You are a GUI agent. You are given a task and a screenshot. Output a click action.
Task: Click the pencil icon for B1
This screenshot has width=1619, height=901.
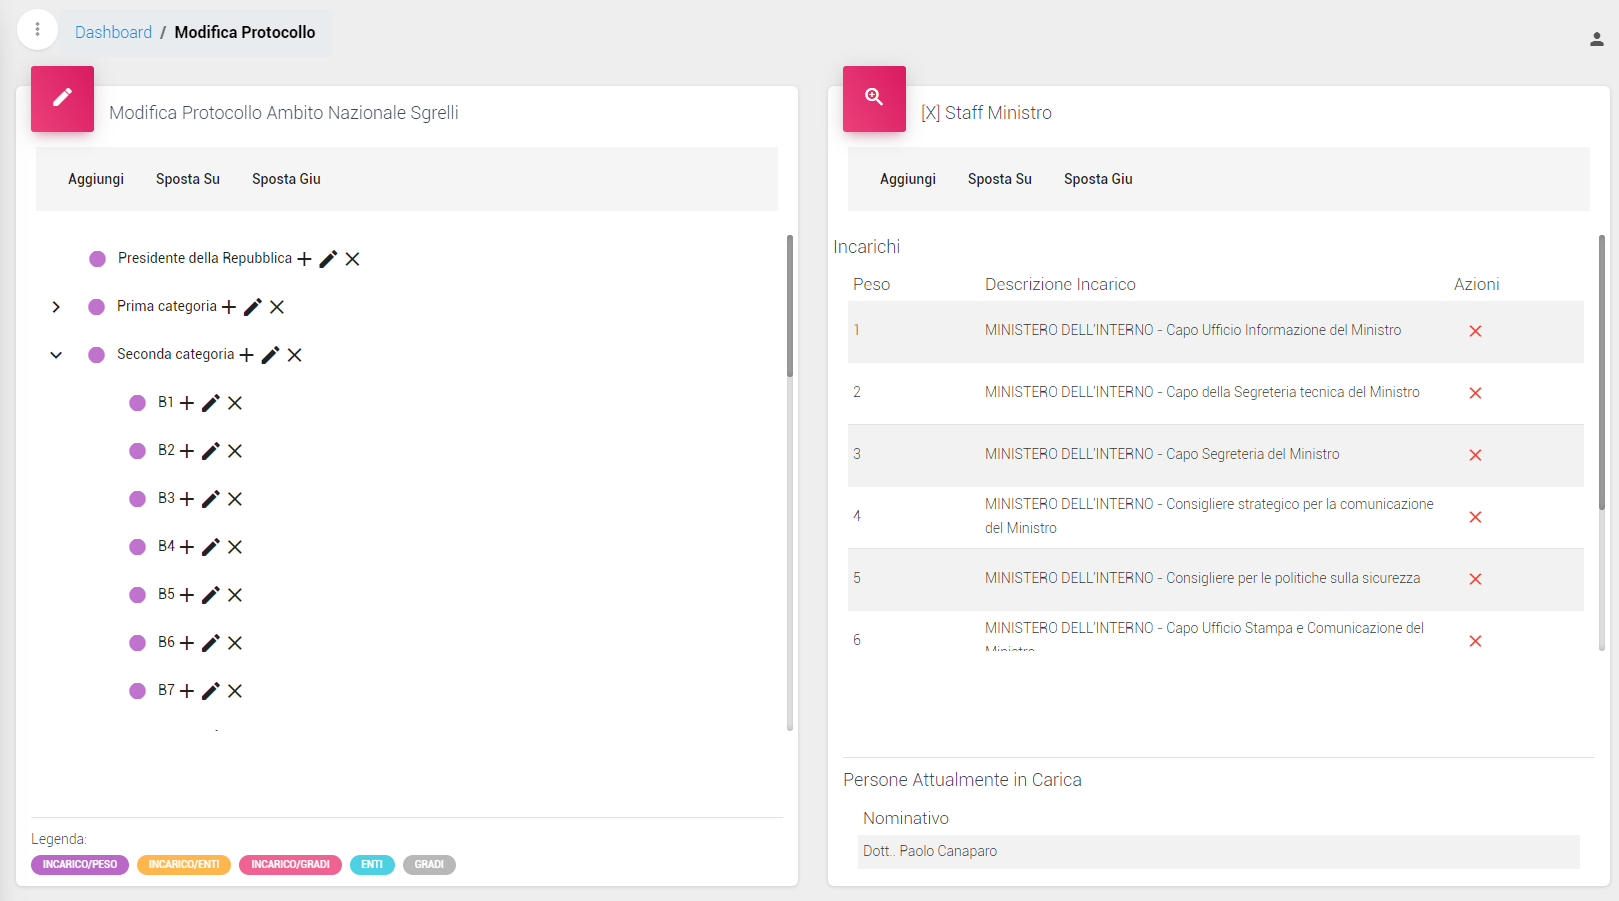coord(211,403)
